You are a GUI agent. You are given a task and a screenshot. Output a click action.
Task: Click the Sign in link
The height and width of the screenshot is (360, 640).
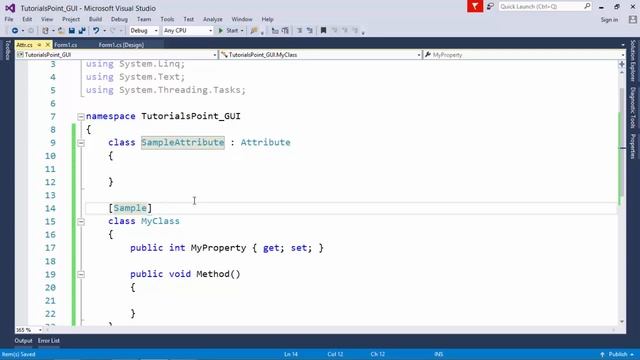coord(609,20)
